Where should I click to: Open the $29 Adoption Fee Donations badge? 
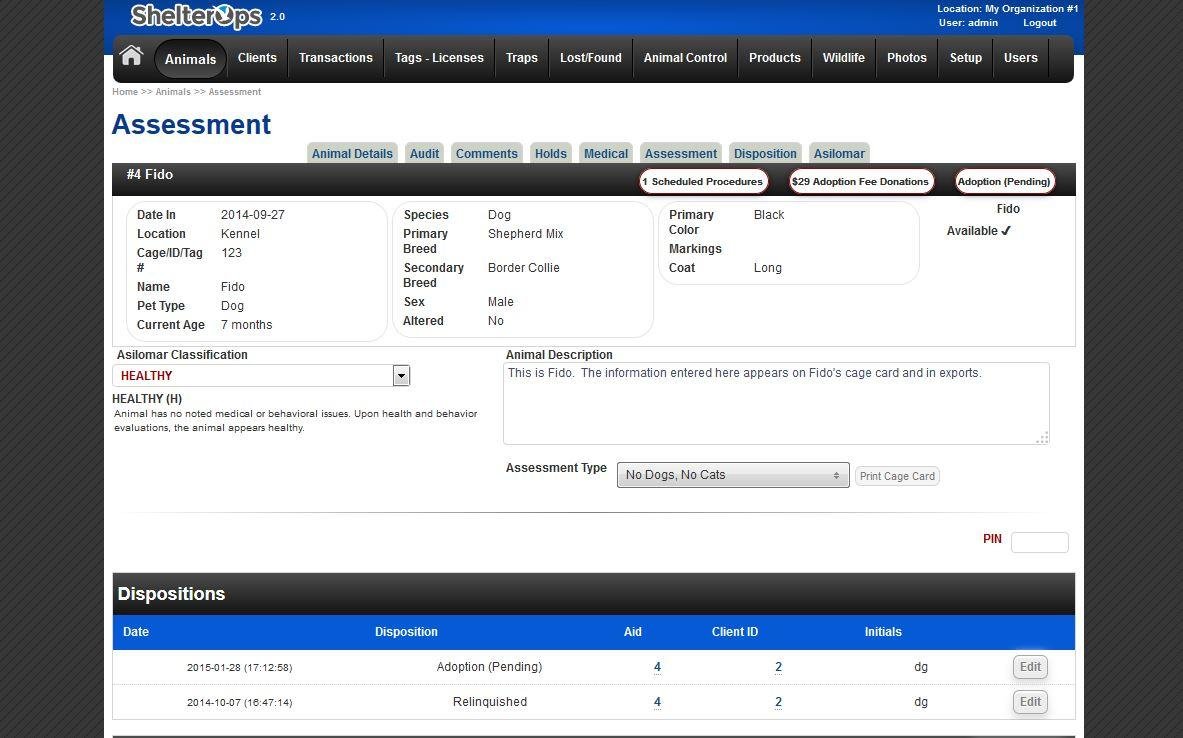[x=860, y=181]
